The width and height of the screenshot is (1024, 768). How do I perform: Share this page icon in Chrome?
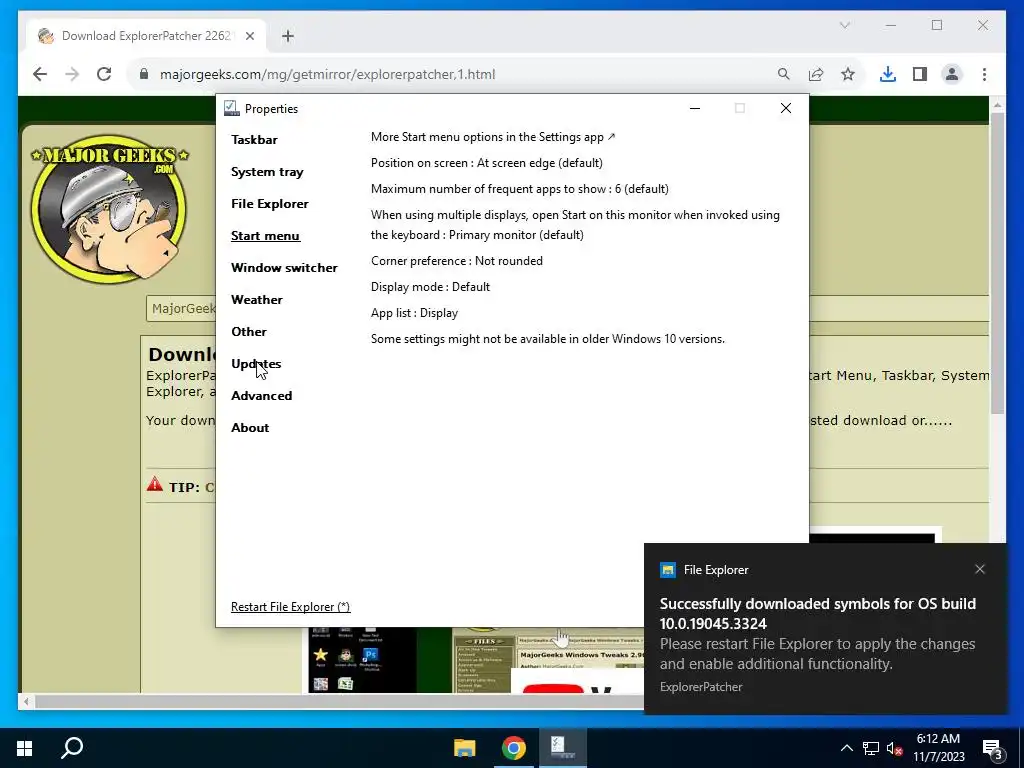click(x=816, y=74)
